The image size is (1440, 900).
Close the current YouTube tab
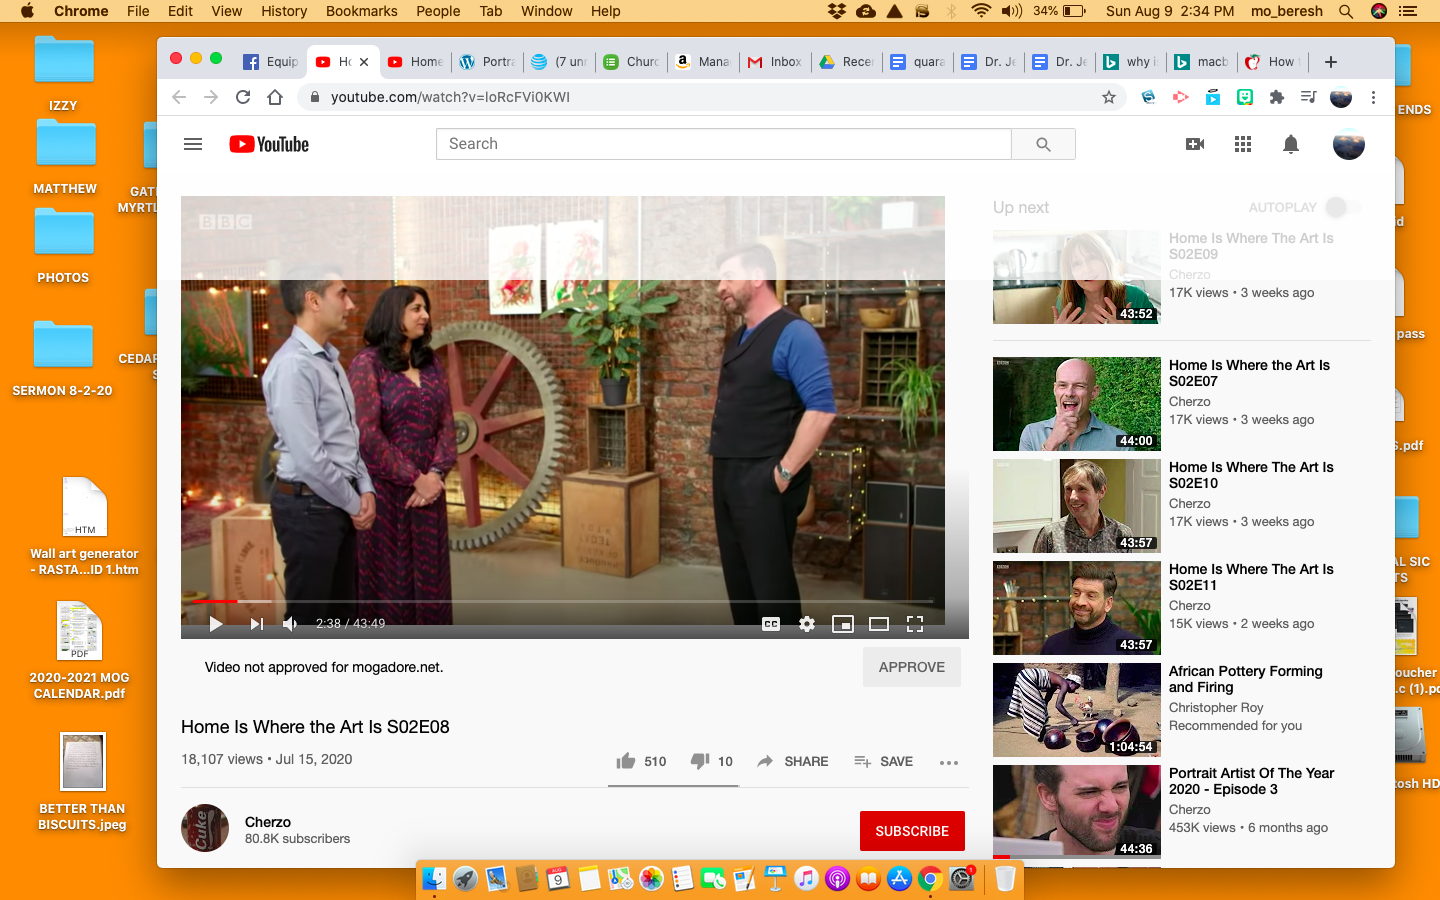[x=364, y=62]
